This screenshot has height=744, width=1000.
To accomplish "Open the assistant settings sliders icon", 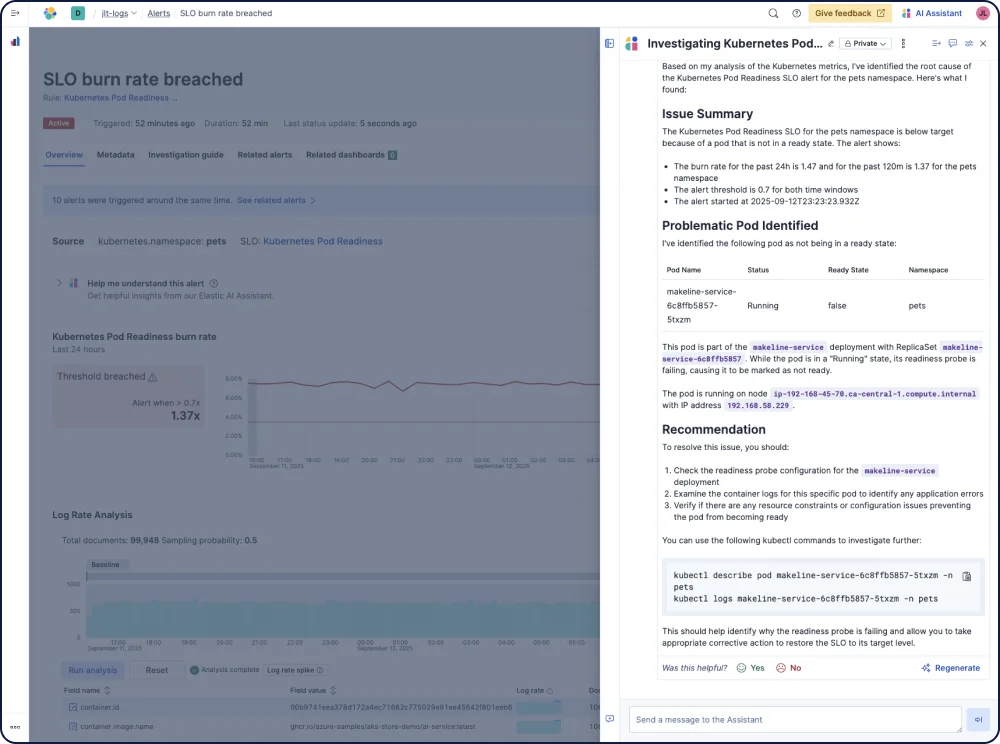I will [x=969, y=43].
